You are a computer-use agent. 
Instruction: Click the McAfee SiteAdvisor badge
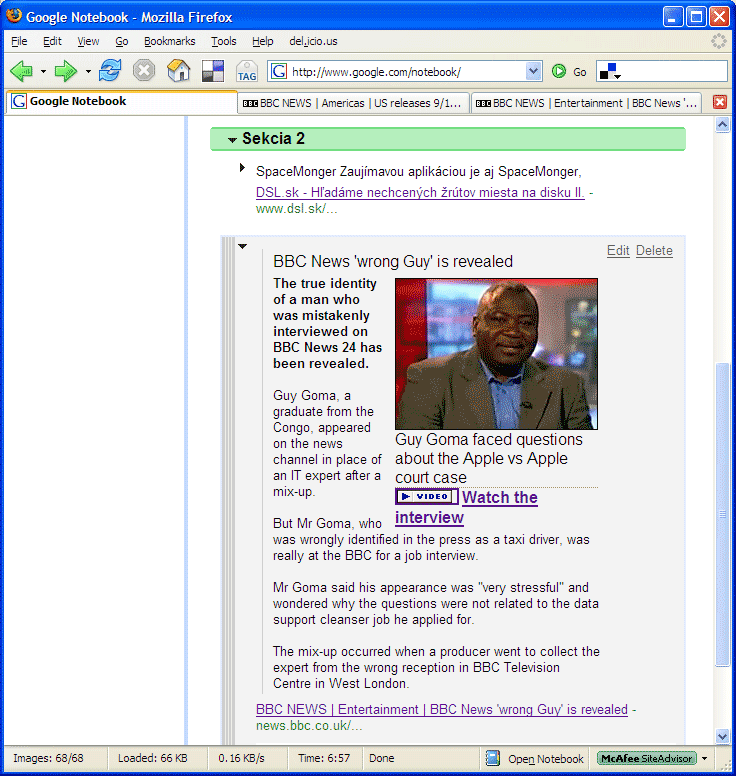[646, 758]
